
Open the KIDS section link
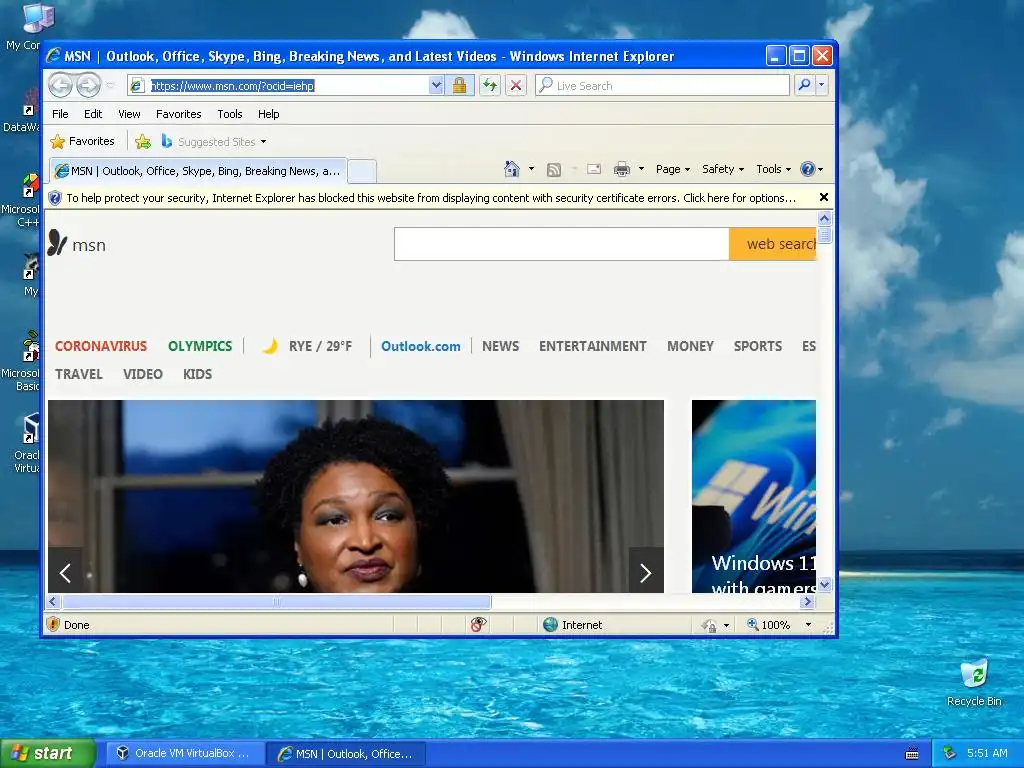[197, 374]
